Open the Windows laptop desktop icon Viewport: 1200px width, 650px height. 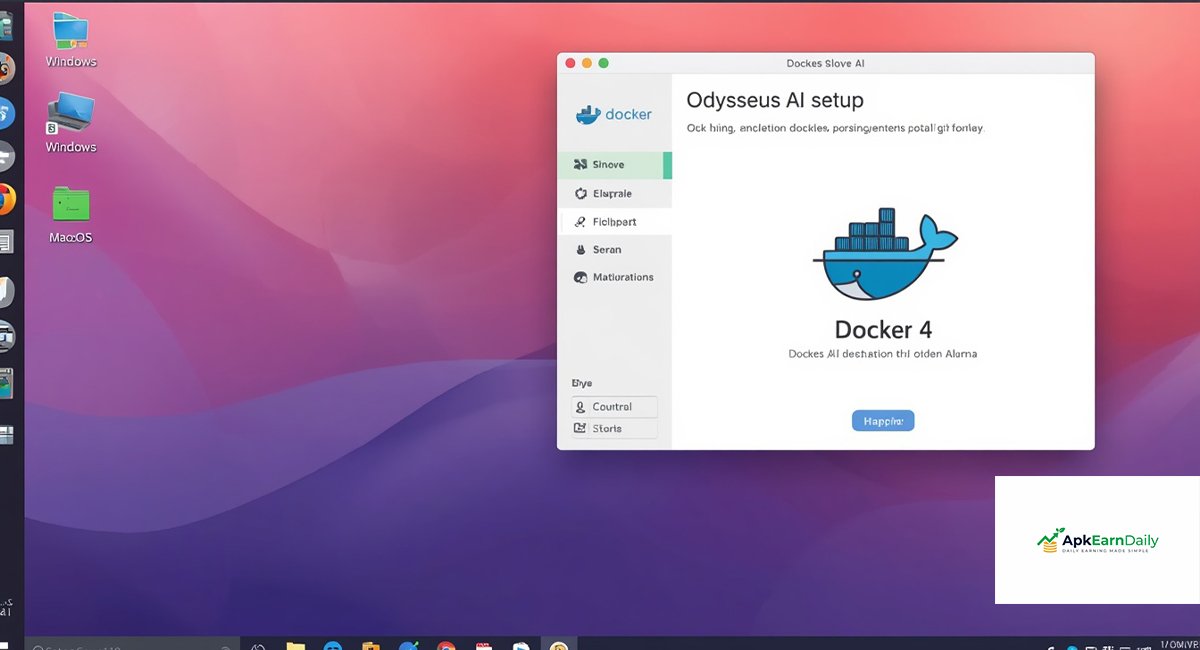pos(70,114)
